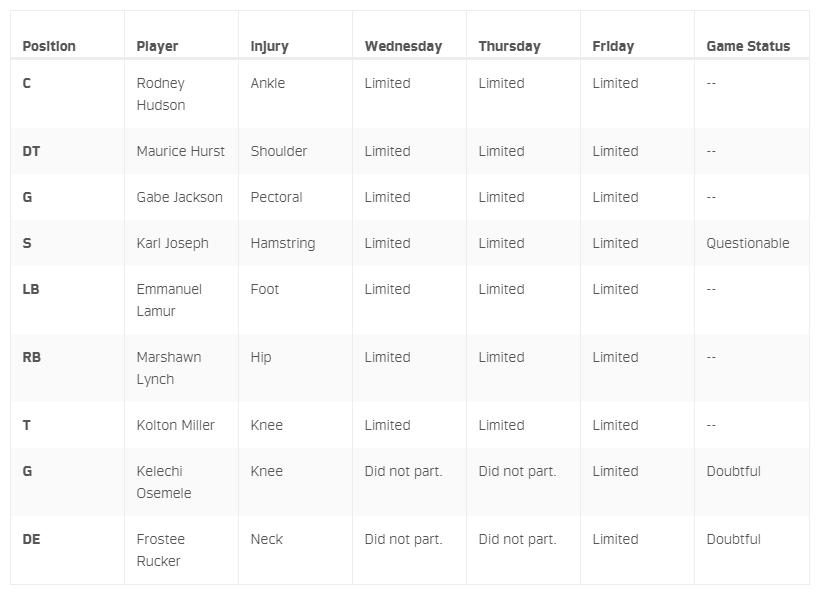
Task: Click Karl Joseph's Questionable status
Action: click(748, 243)
